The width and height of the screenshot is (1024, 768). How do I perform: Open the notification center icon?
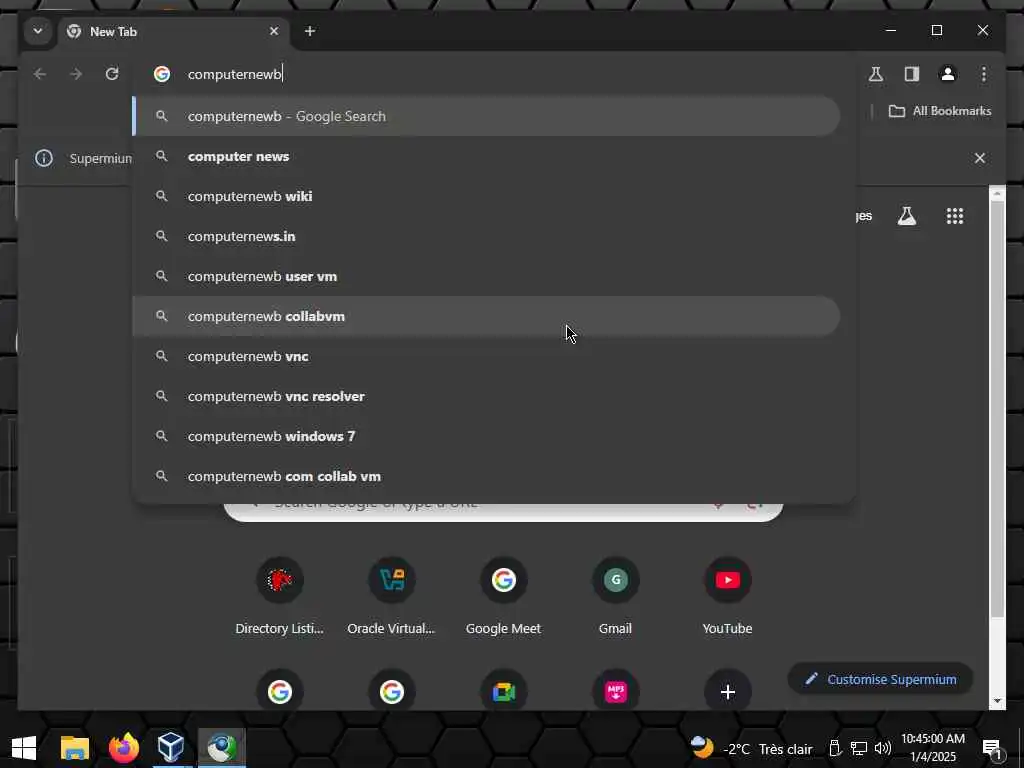point(992,750)
